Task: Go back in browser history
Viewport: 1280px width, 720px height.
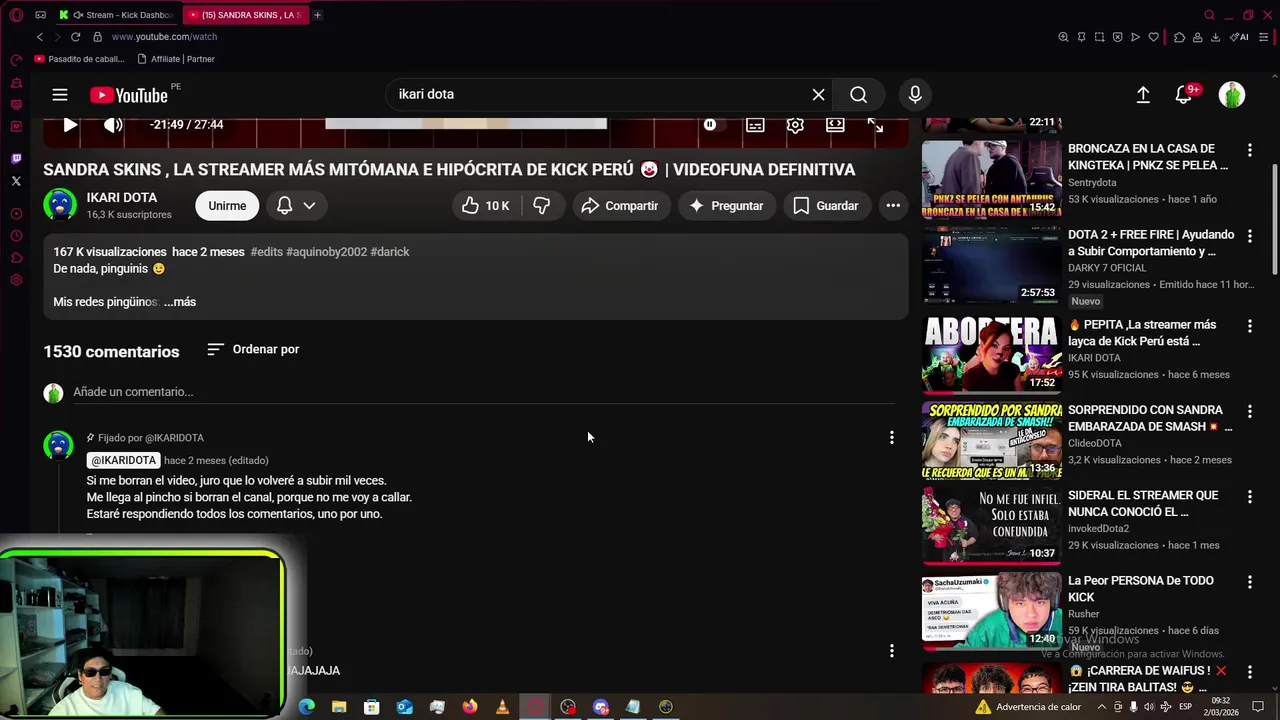Action: coord(40,37)
